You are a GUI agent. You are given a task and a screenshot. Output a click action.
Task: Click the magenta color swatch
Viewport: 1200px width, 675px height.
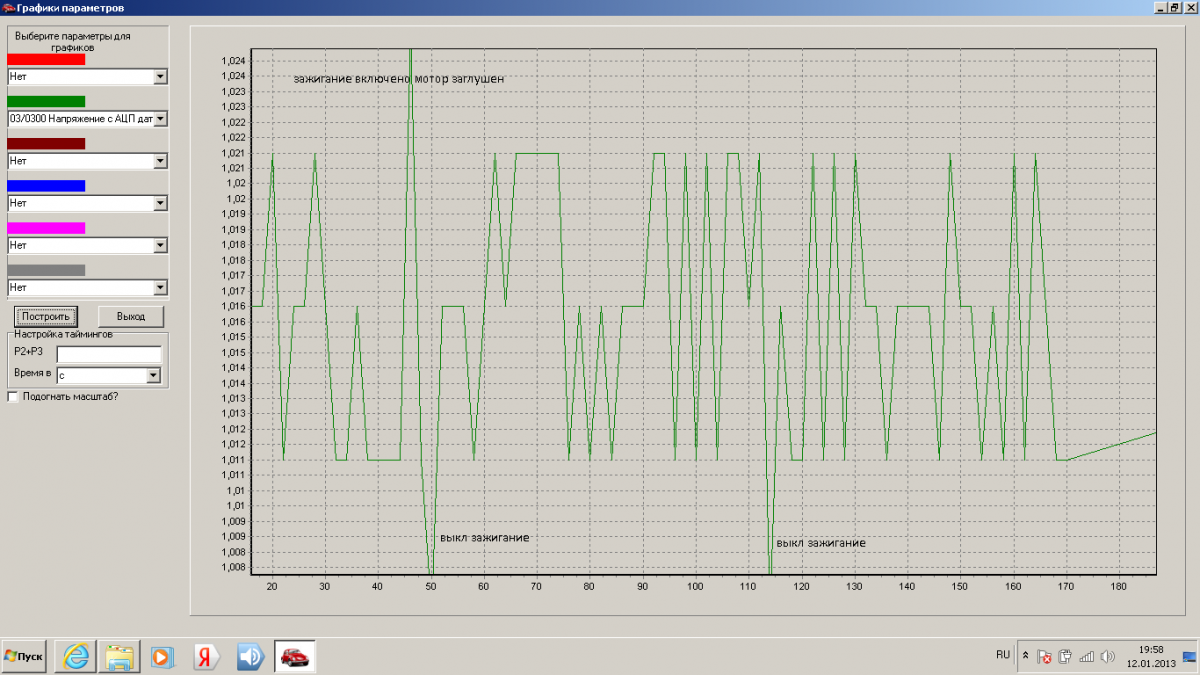coord(46,227)
